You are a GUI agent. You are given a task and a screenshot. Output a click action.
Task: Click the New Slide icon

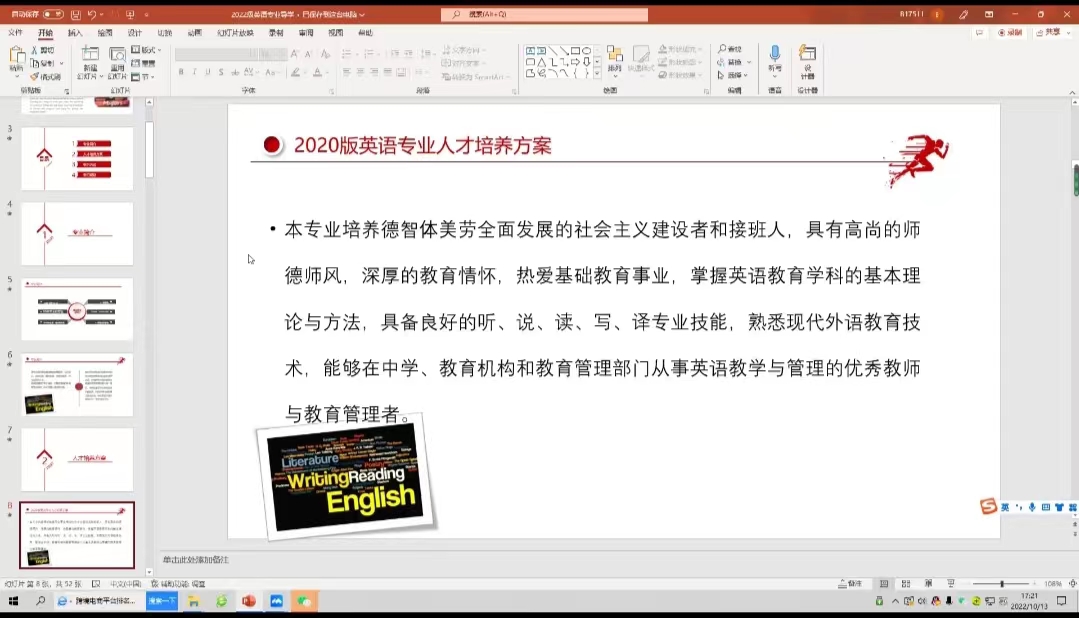tap(90, 54)
